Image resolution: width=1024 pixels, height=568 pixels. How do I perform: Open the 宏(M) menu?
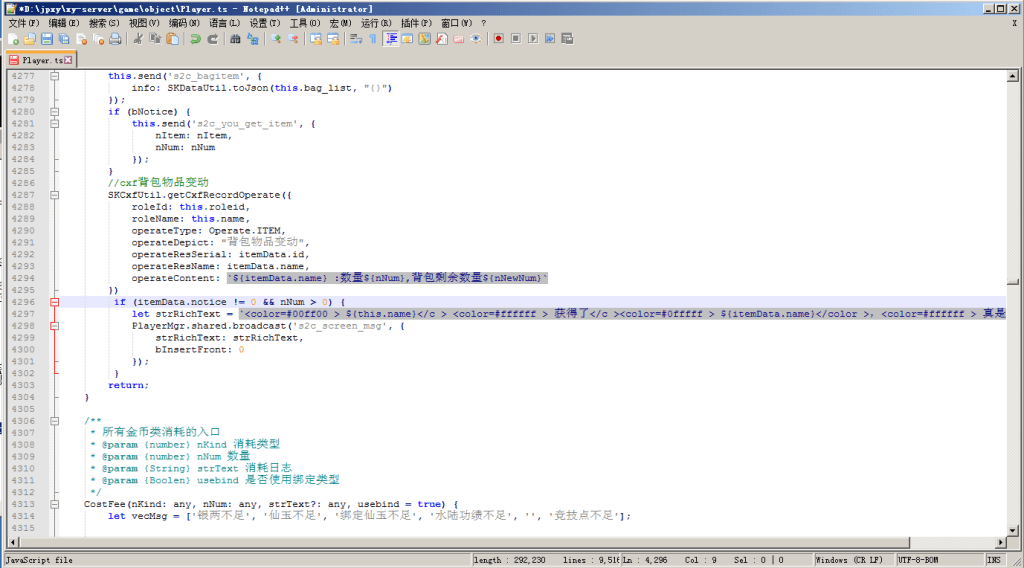[340, 23]
